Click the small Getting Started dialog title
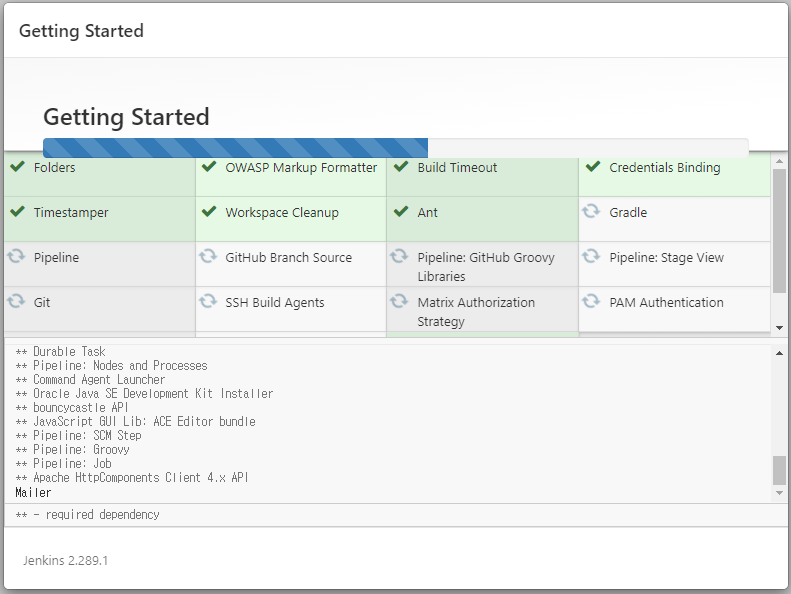Screen dimensions: 791x594 pos(81,31)
